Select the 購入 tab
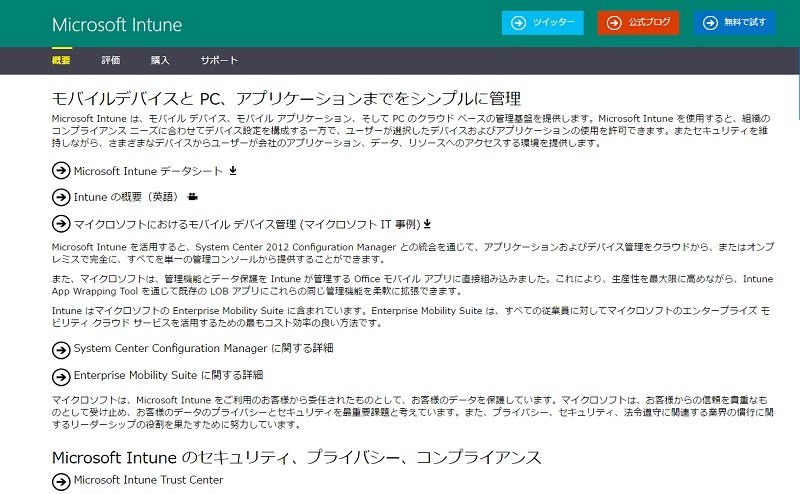The height and width of the screenshot is (494, 800). (160, 60)
